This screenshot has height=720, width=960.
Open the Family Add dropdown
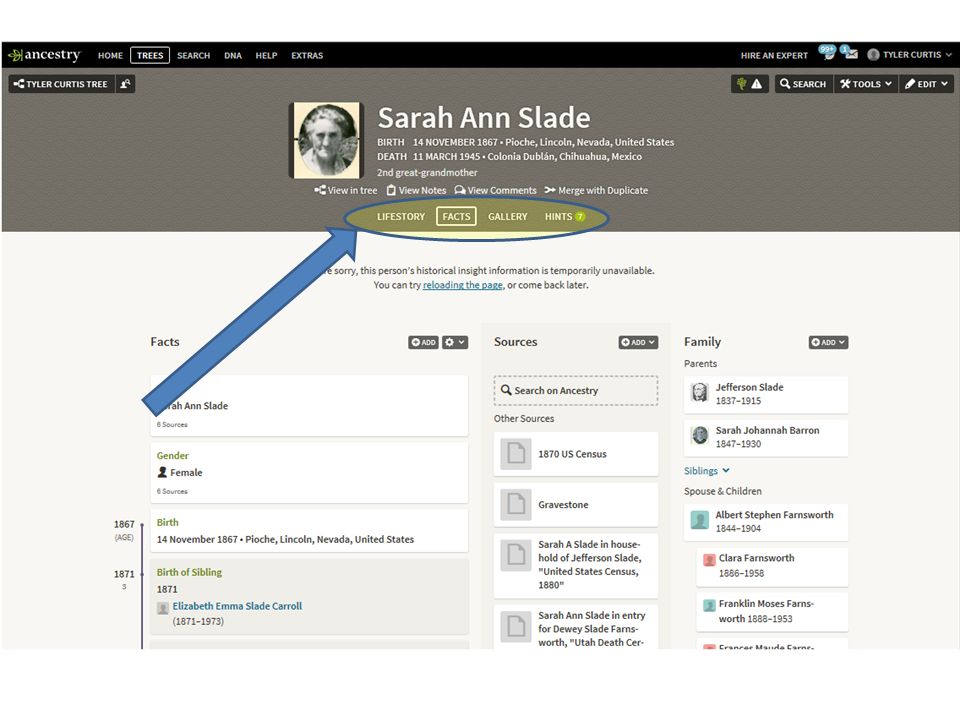point(828,342)
